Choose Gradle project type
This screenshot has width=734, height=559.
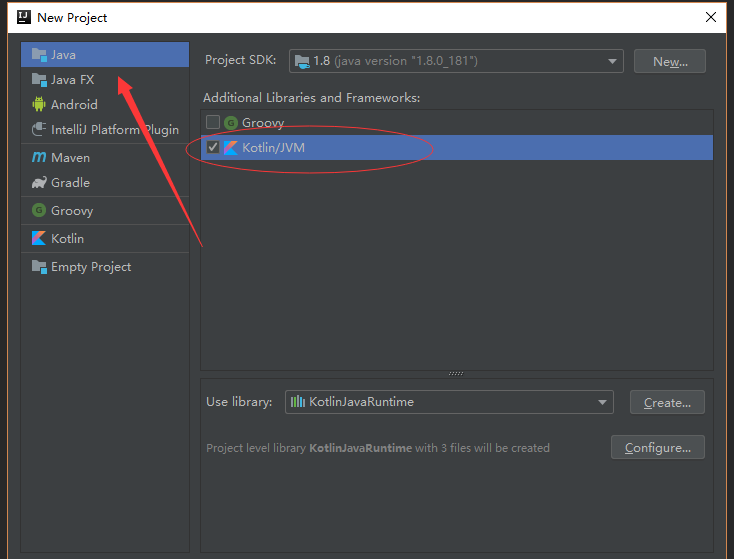click(x=105, y=182)
